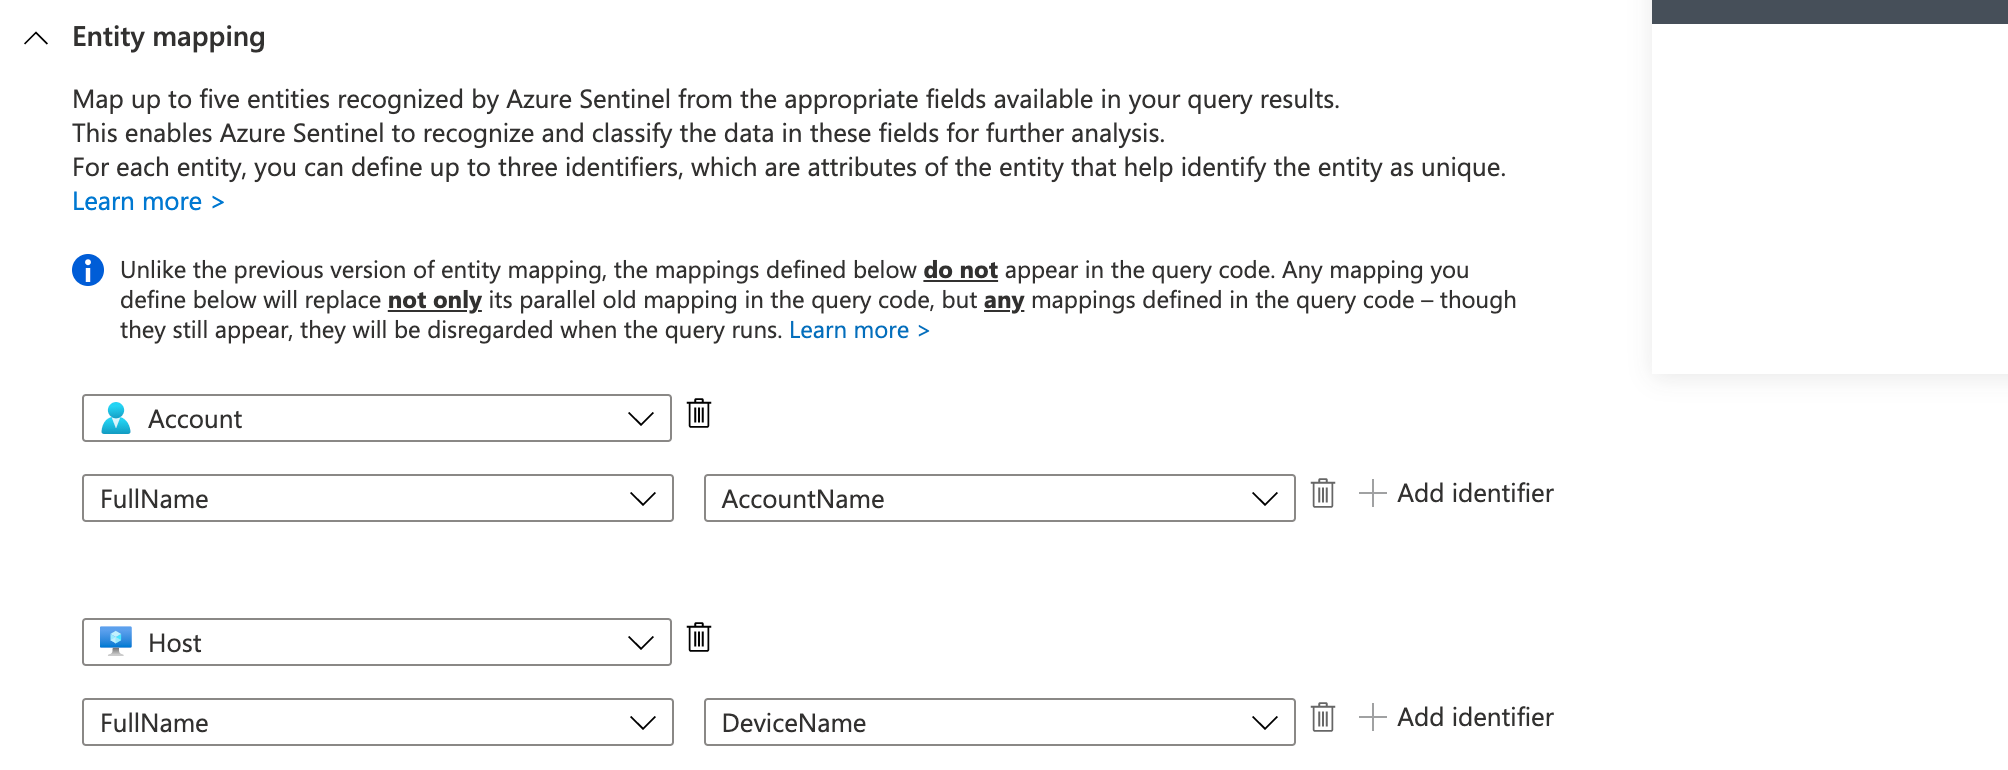
Task: Open the Account entity type dropdown
Action: pos(376,418)
